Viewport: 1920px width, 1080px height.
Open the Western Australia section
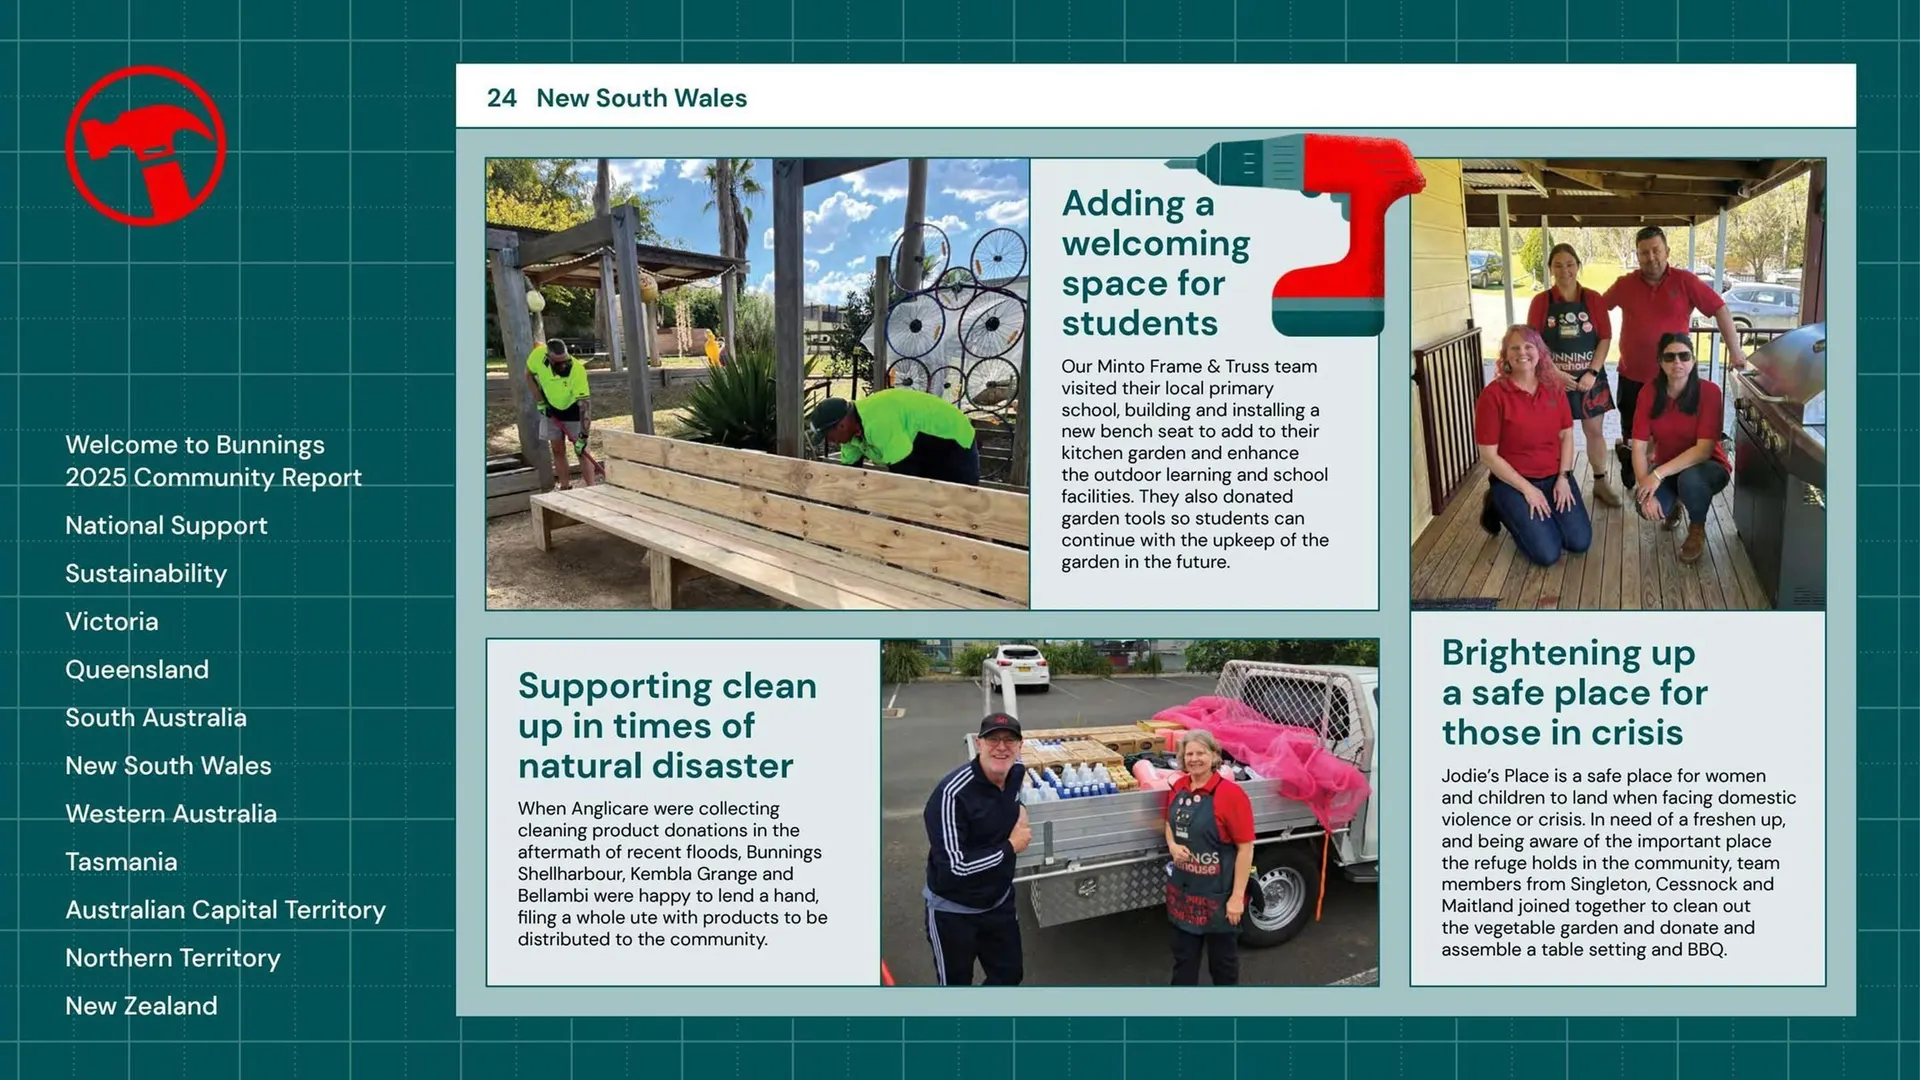point(170,814)
